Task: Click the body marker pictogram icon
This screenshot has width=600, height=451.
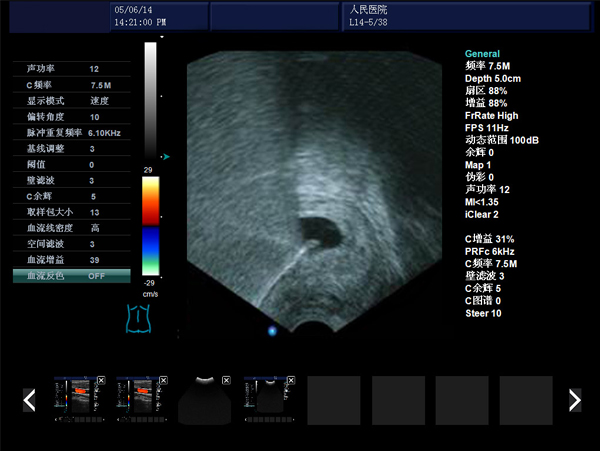Action: (x=137, y=320)
